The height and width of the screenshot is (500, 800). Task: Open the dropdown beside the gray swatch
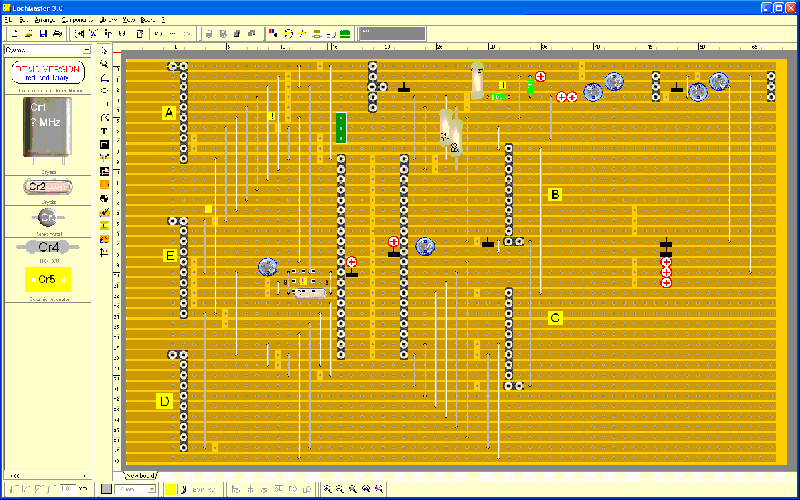pos(152,489)
